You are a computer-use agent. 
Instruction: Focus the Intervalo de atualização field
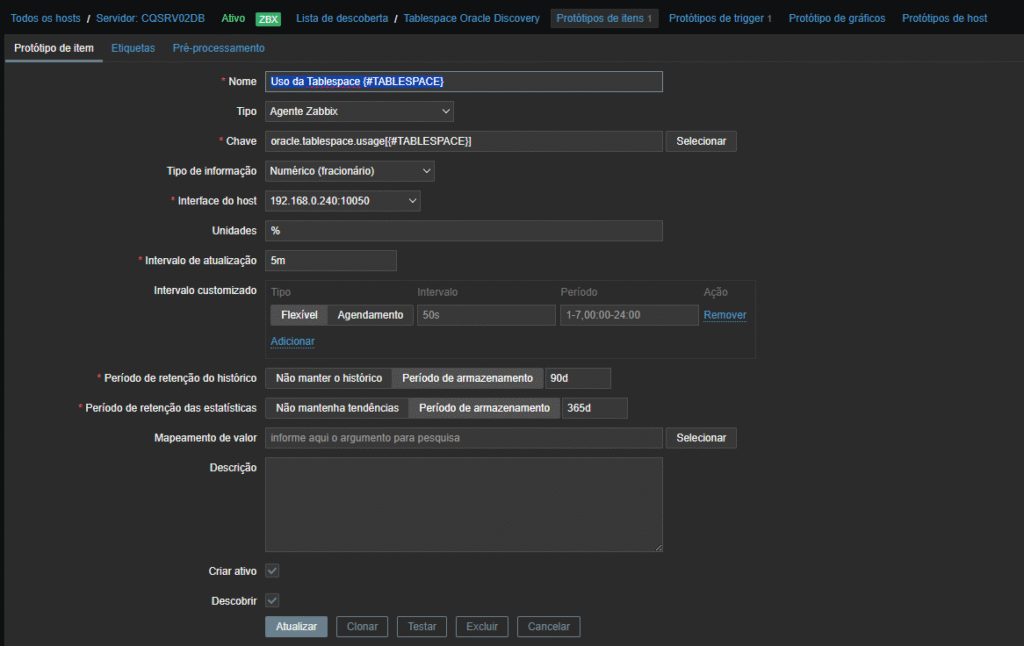click(330, 261)
